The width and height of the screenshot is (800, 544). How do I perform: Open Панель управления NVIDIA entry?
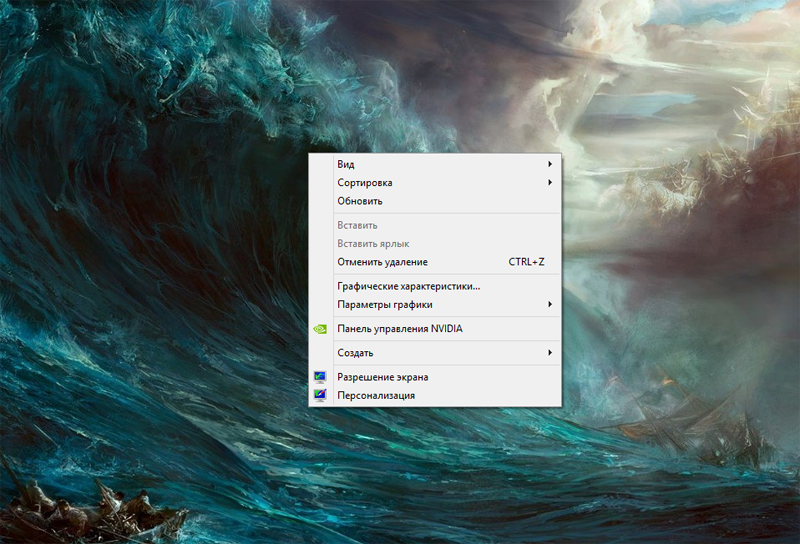435,329
